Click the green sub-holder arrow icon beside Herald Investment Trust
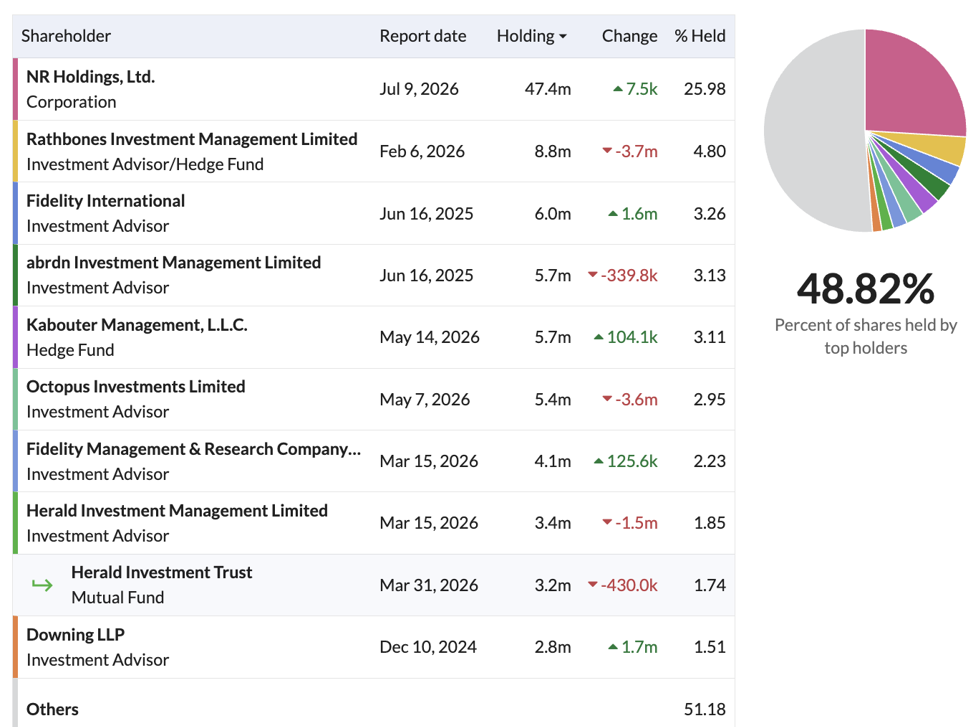The image size is (973, 727). (x=42, y=584)
